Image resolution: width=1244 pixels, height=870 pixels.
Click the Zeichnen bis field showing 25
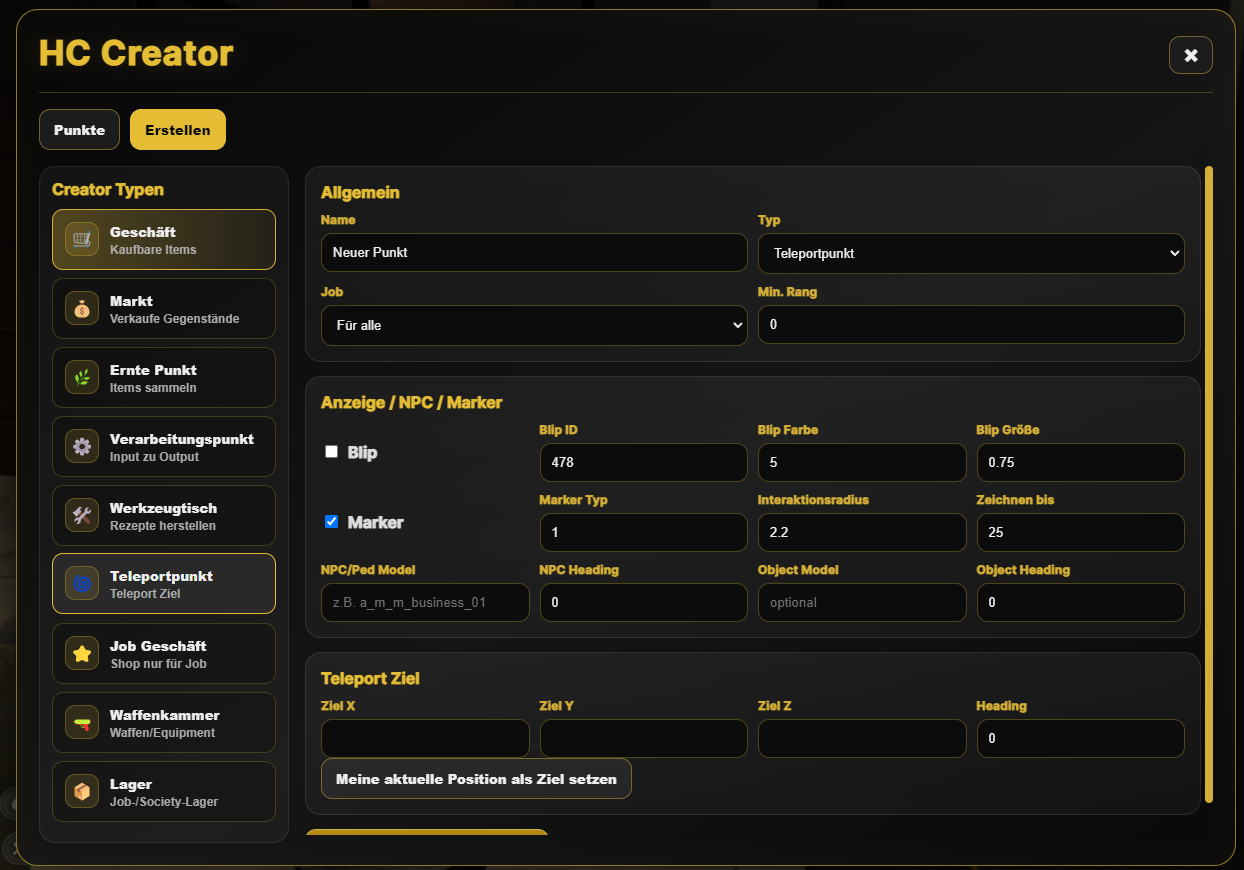click(1081, 532)
